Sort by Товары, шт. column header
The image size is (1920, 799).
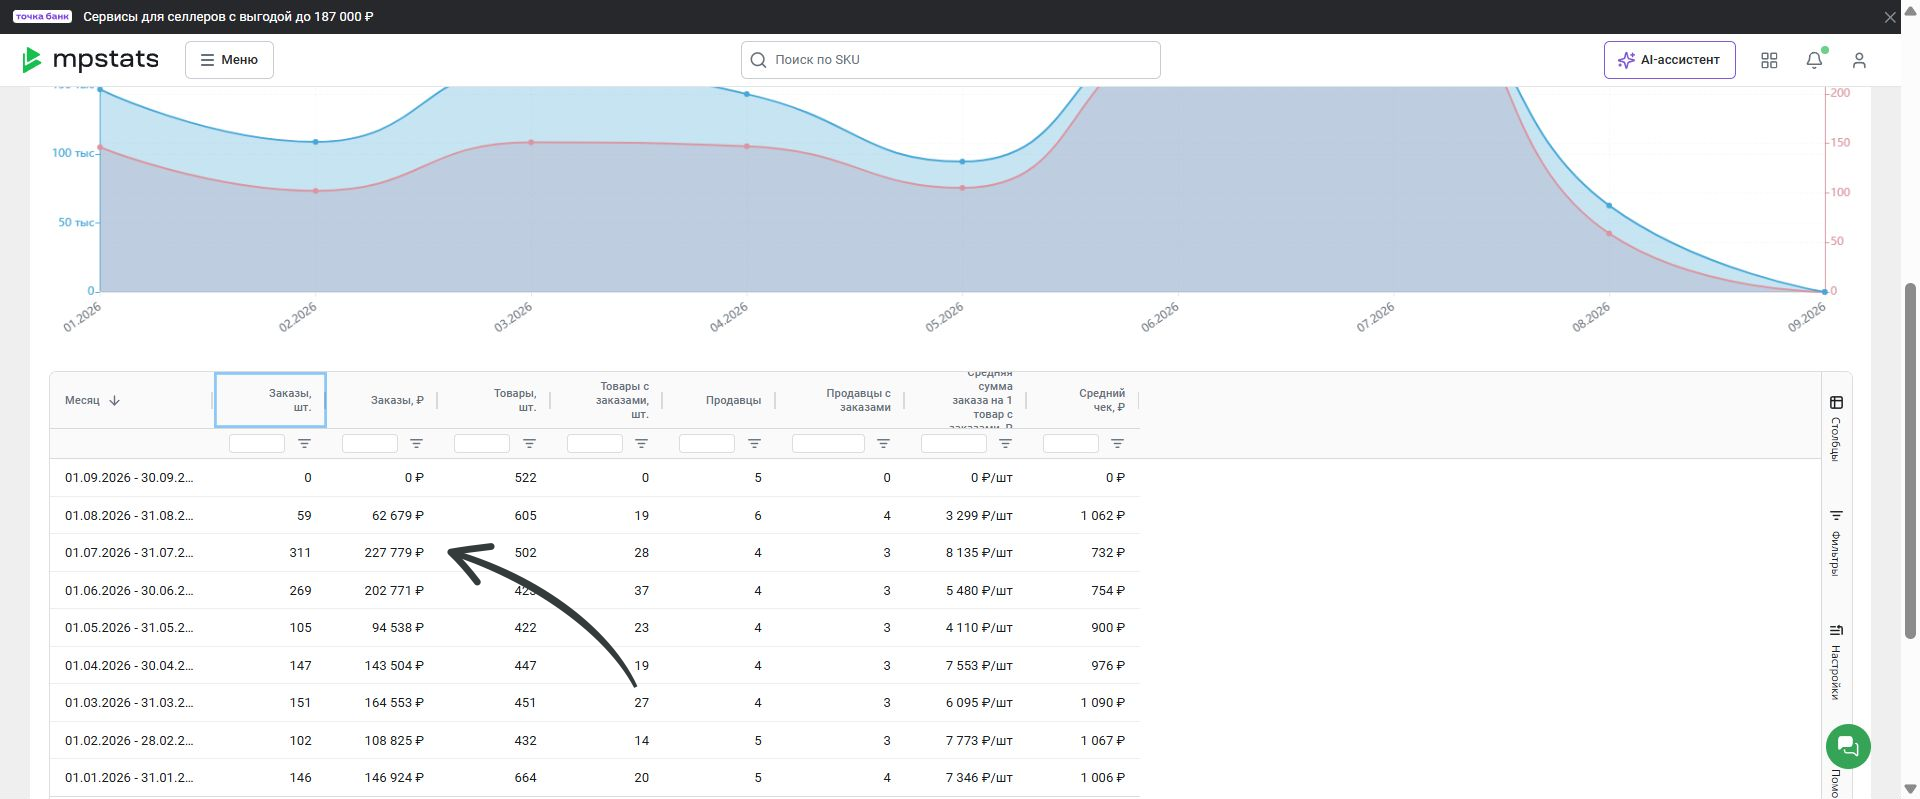tap(515, 400)
